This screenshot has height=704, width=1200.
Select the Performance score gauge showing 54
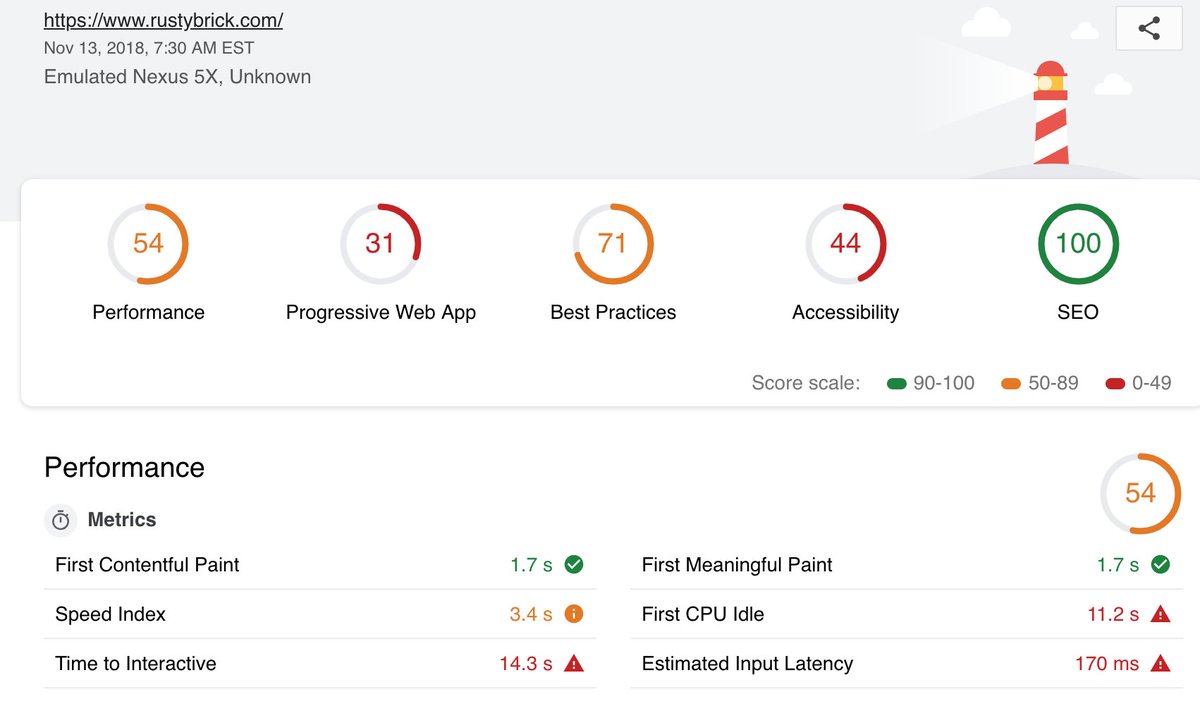click(x=148, y=243)
